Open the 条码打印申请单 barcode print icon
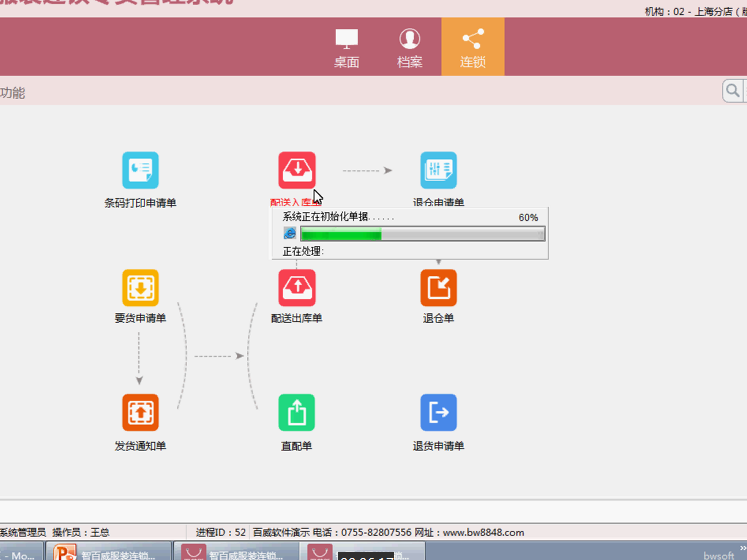 (x=140, y=171)
